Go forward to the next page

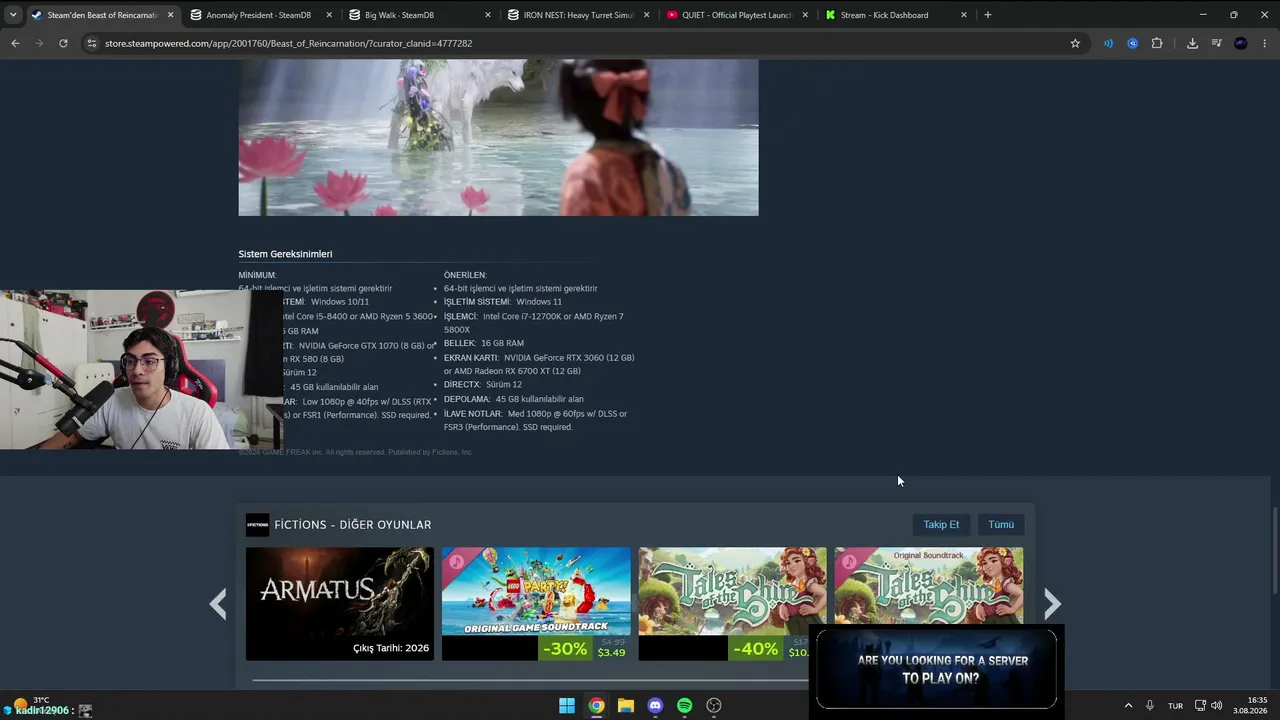coord(39,43)
